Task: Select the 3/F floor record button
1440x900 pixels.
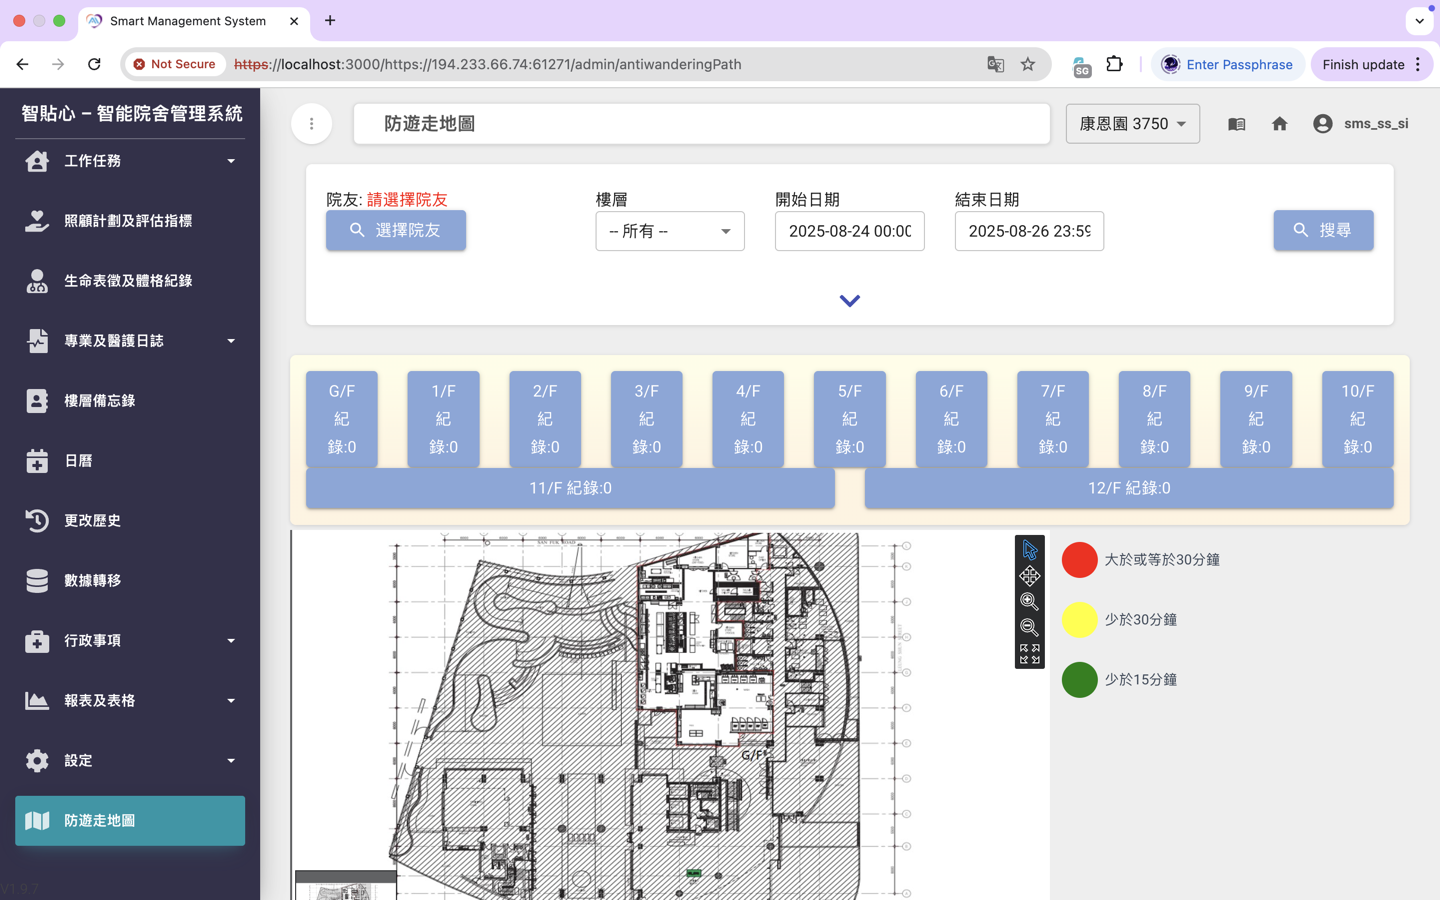Action: pos(647,419)
